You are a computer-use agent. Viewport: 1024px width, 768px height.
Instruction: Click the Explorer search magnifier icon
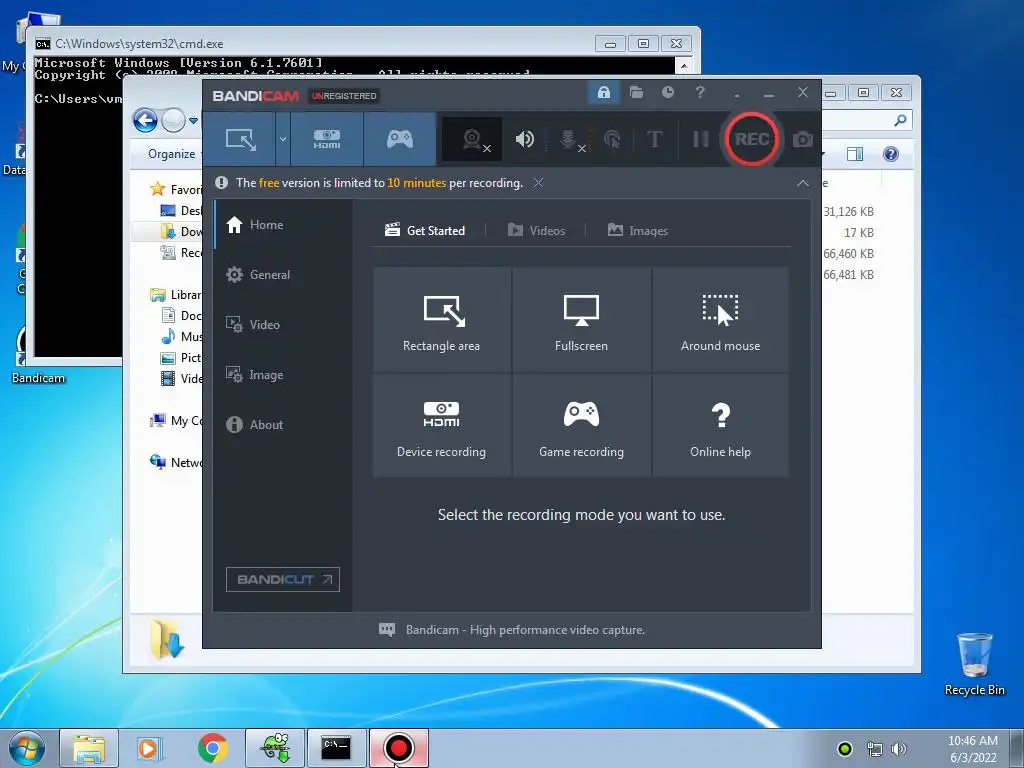[901, 120]
